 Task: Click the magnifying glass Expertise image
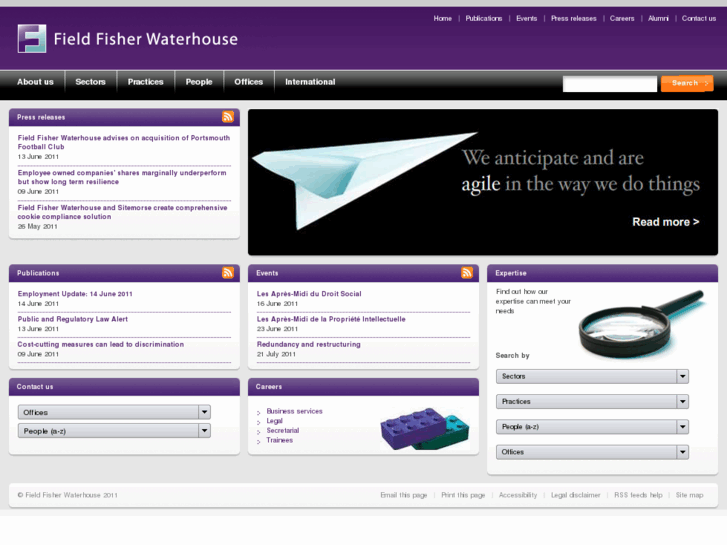642,324
